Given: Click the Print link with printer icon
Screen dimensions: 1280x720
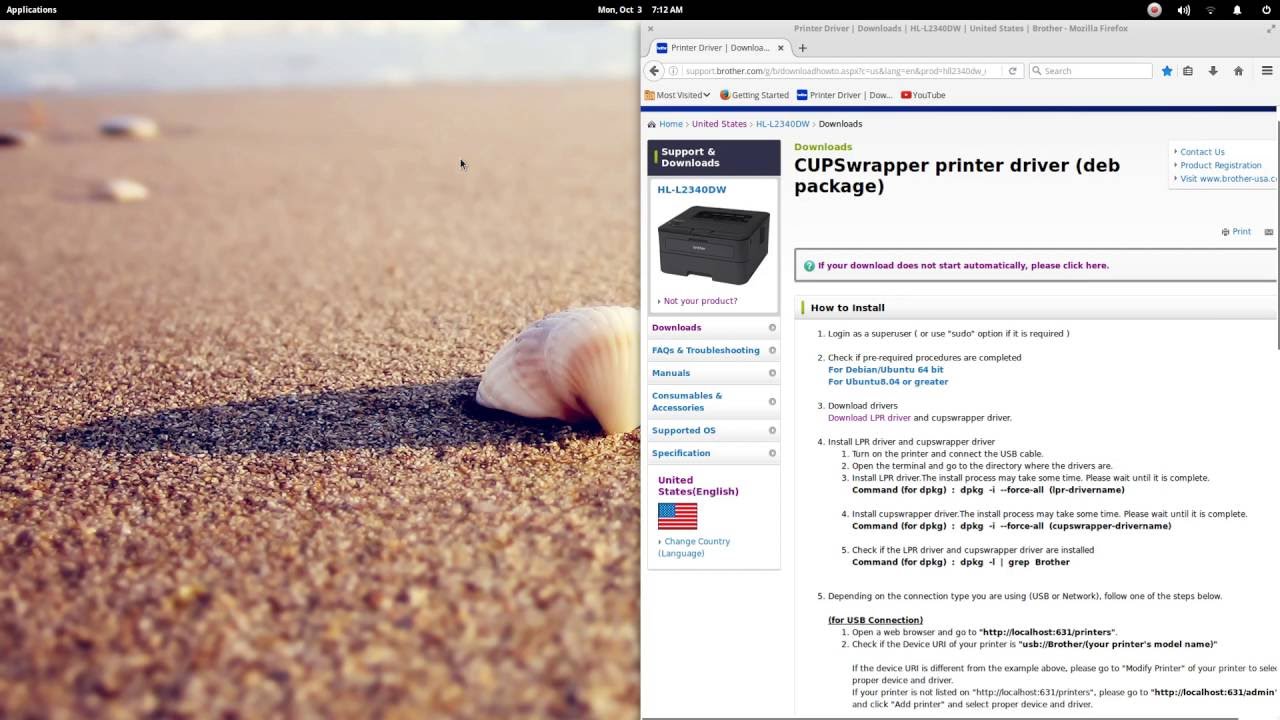Looking at the screenshot, I should click(x=1236, y=232).
